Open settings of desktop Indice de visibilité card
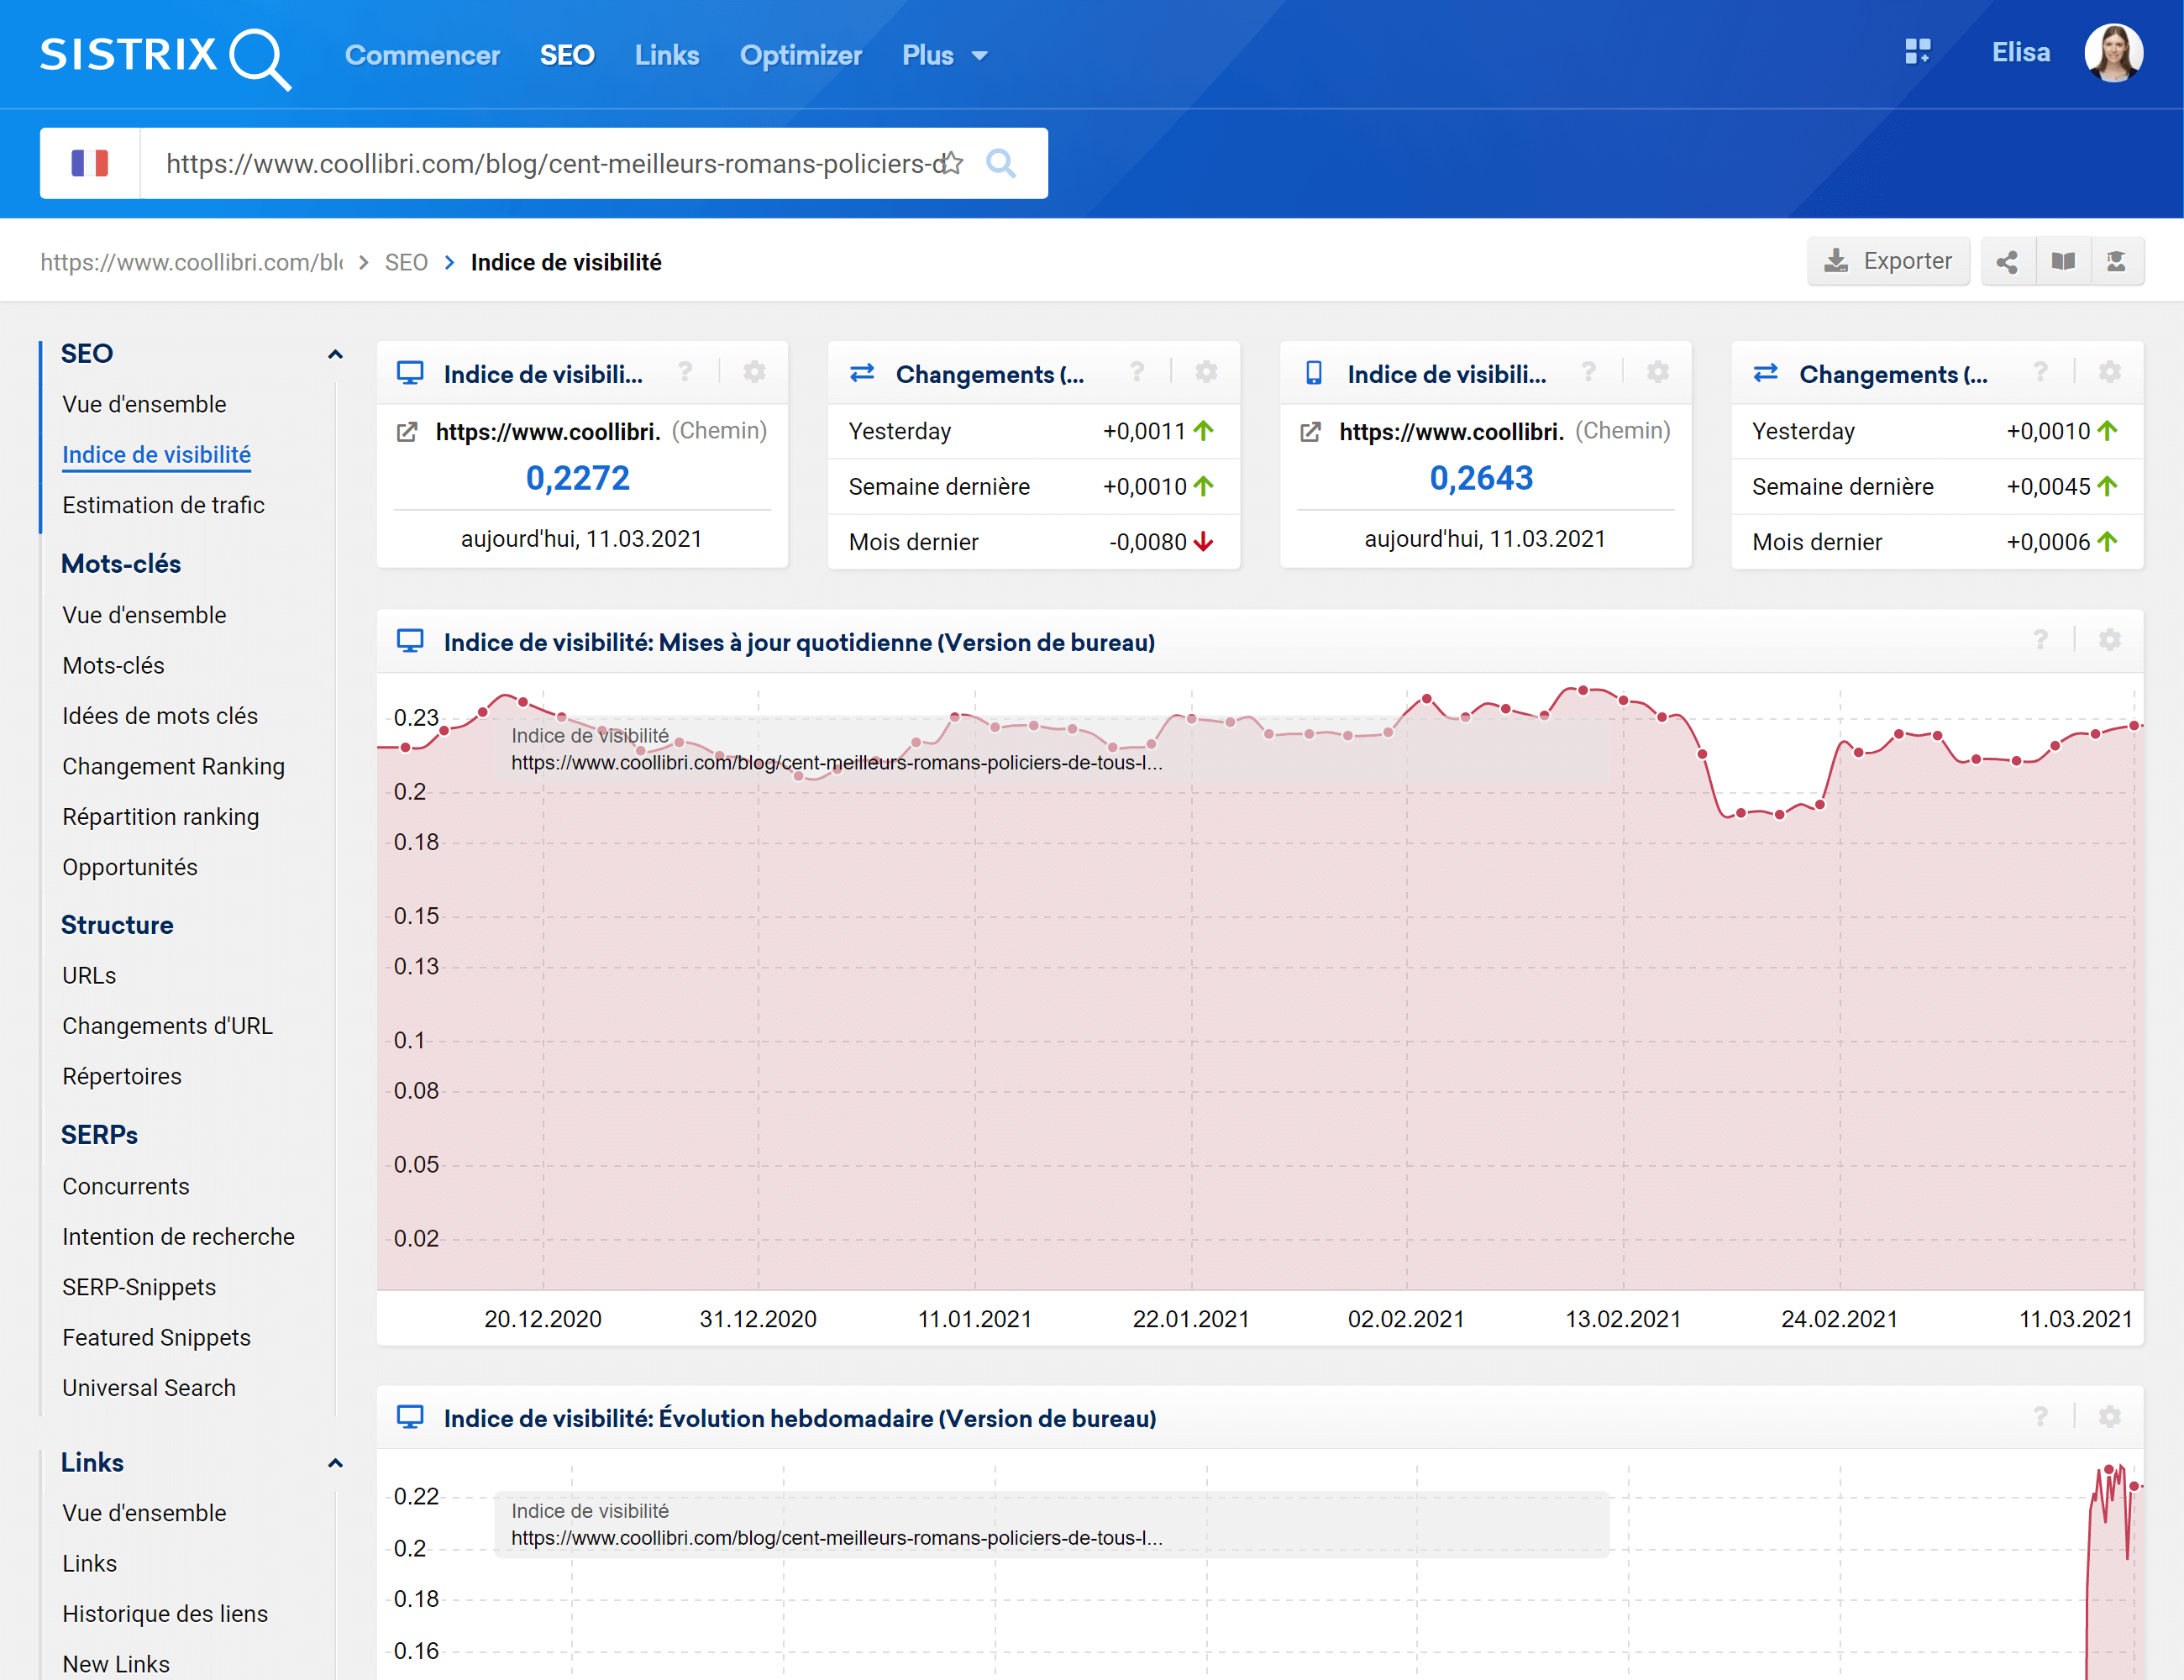Screen dimensions: 2184x1680 coord(754,373)
